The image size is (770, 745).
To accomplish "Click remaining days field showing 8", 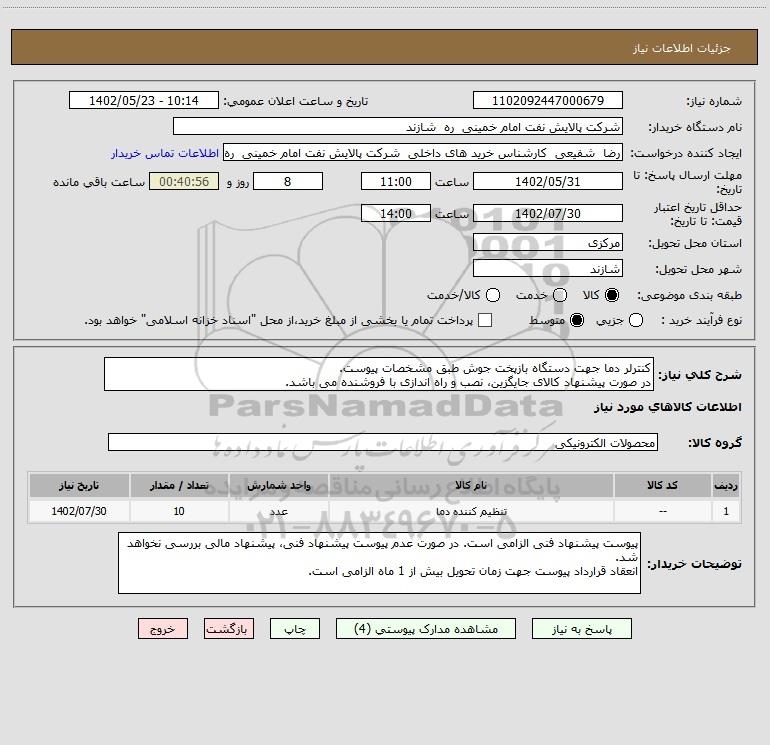I will tap(288, 181).
